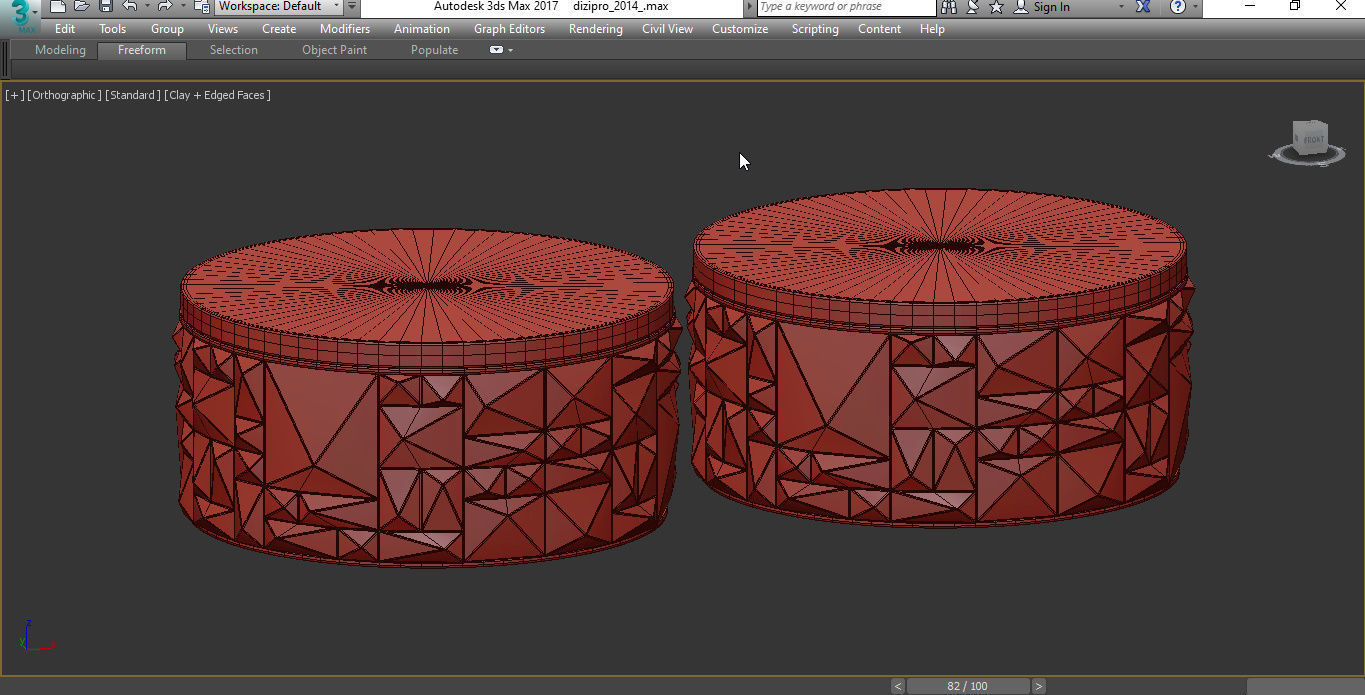Open the Populate ribbon tab
The image size is (1365, 695).
(x=434, y=50)
